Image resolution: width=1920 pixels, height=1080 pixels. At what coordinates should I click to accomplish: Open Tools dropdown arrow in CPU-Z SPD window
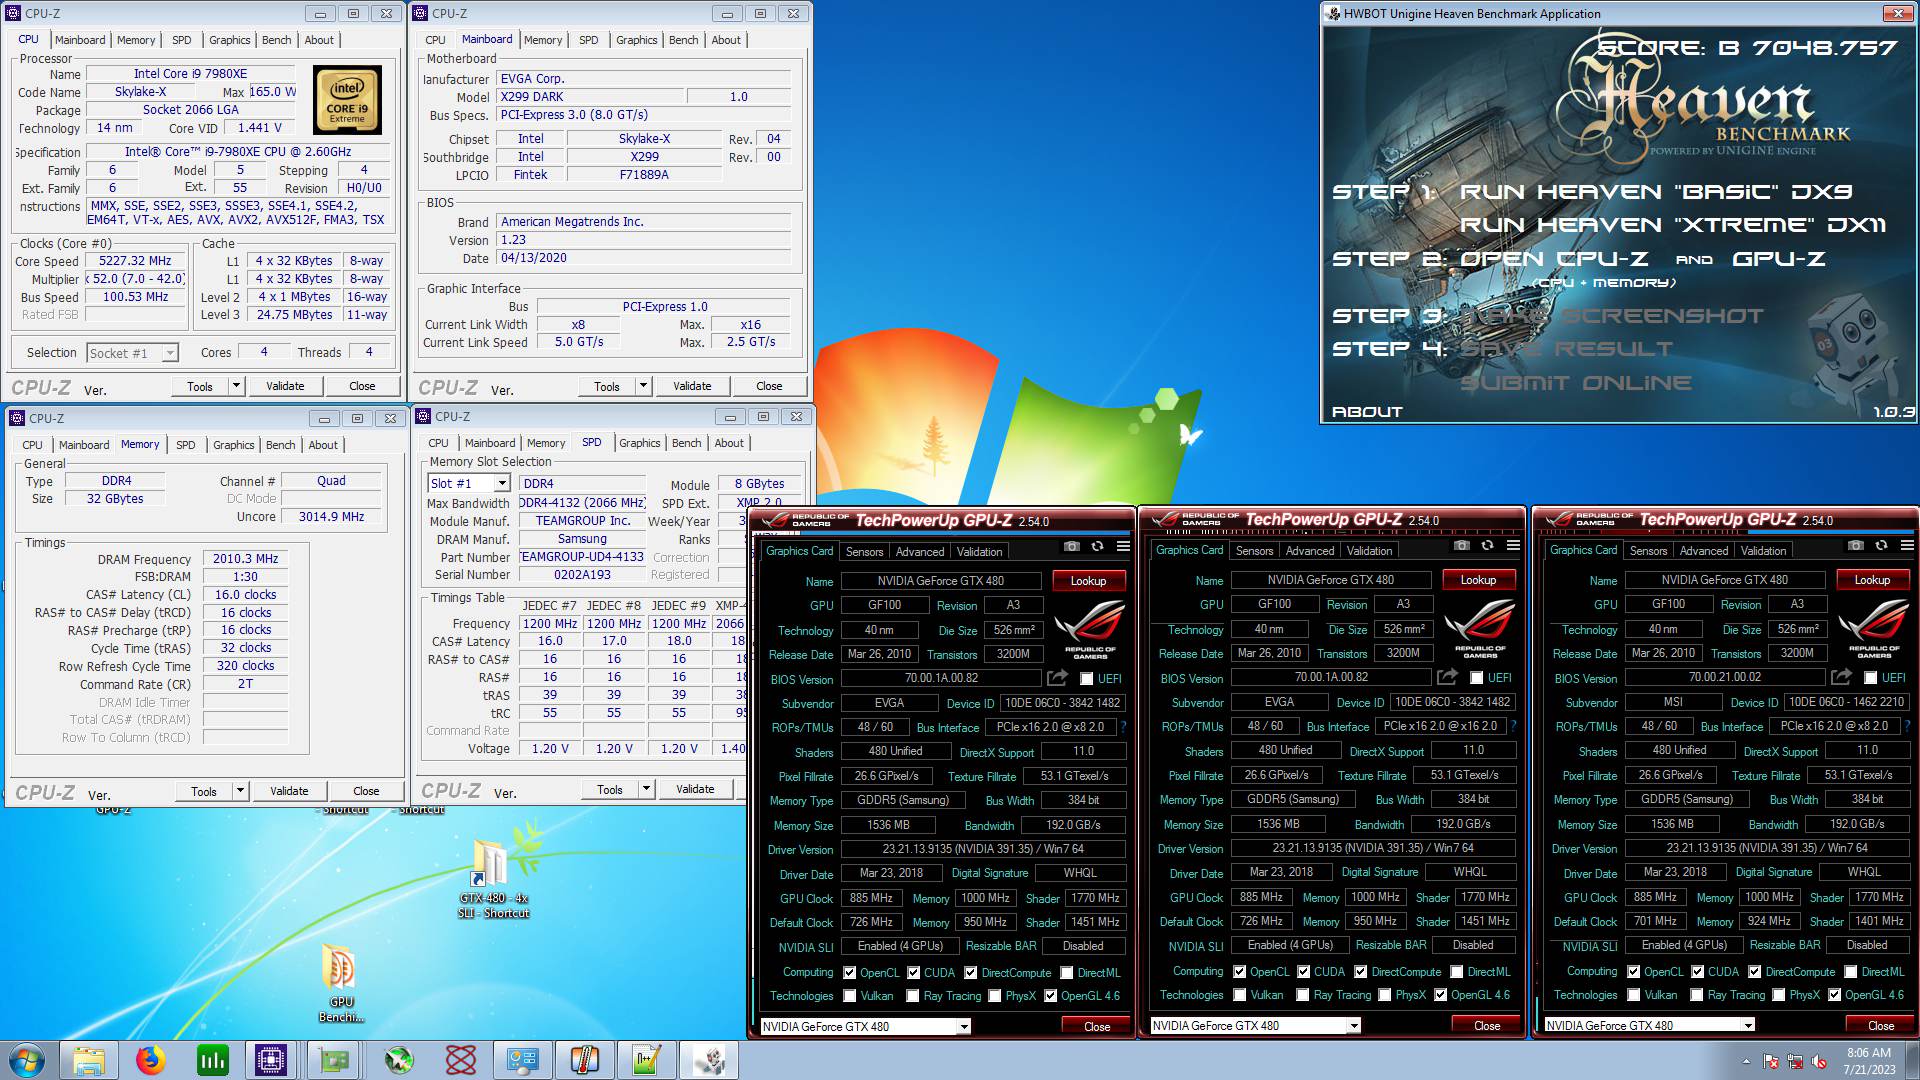tap(646, 789)
